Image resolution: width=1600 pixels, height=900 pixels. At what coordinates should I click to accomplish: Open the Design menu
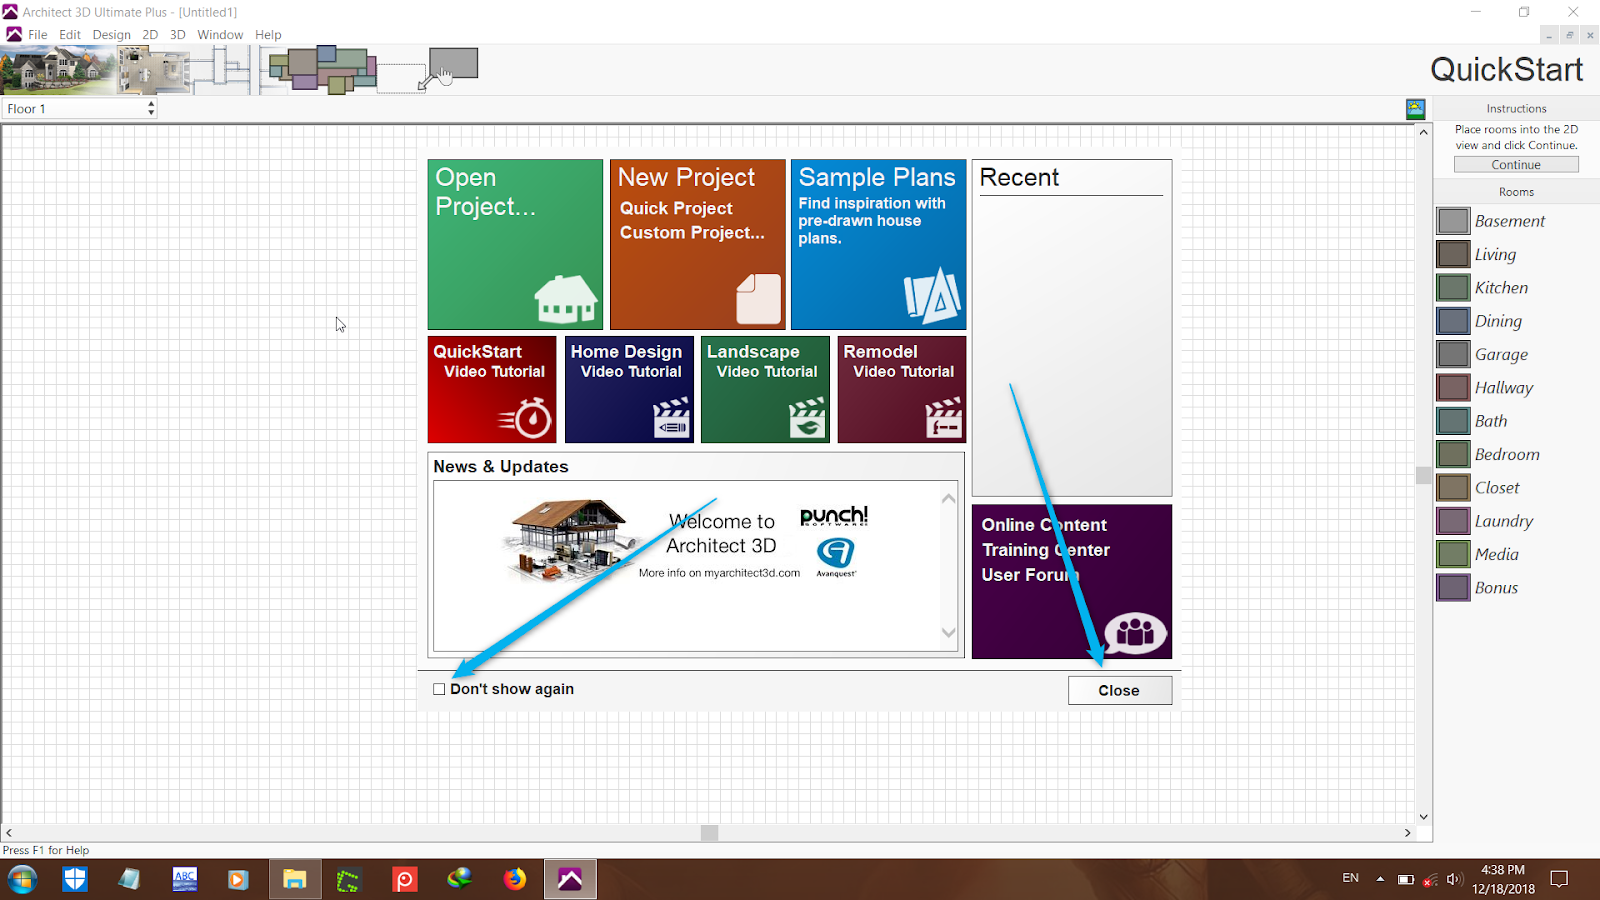tap(112, 34)
